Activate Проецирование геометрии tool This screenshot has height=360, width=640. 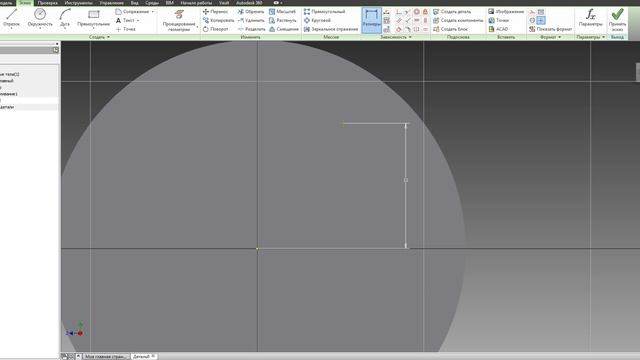click(179, 20)
